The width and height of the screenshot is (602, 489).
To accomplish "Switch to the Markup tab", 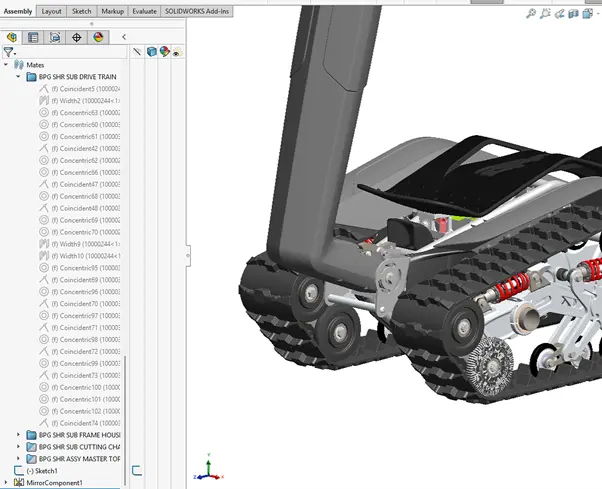I will coord(112,11).
